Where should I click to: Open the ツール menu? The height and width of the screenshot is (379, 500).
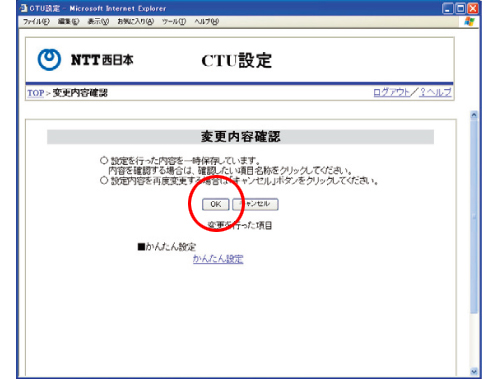[x=174, y=22]
